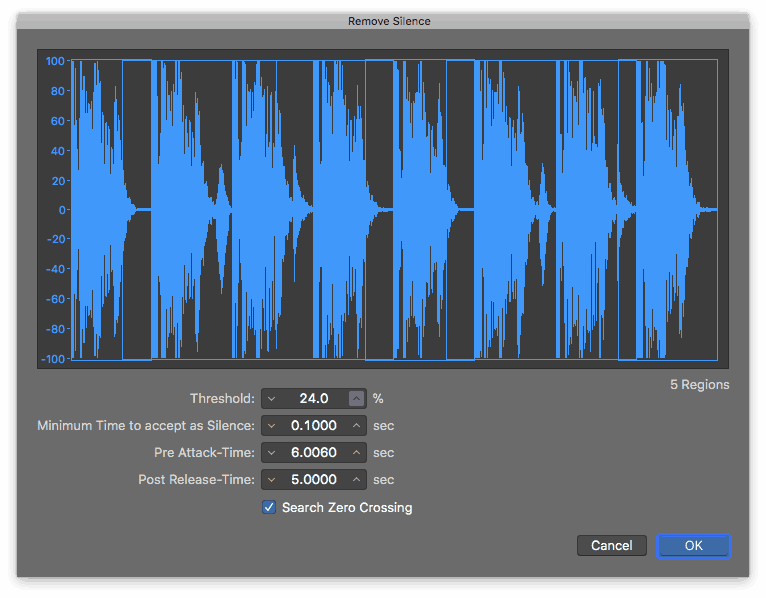Raise the Post Release-Time value
This screenshot has height=598, width=766.
click(357, 480)
